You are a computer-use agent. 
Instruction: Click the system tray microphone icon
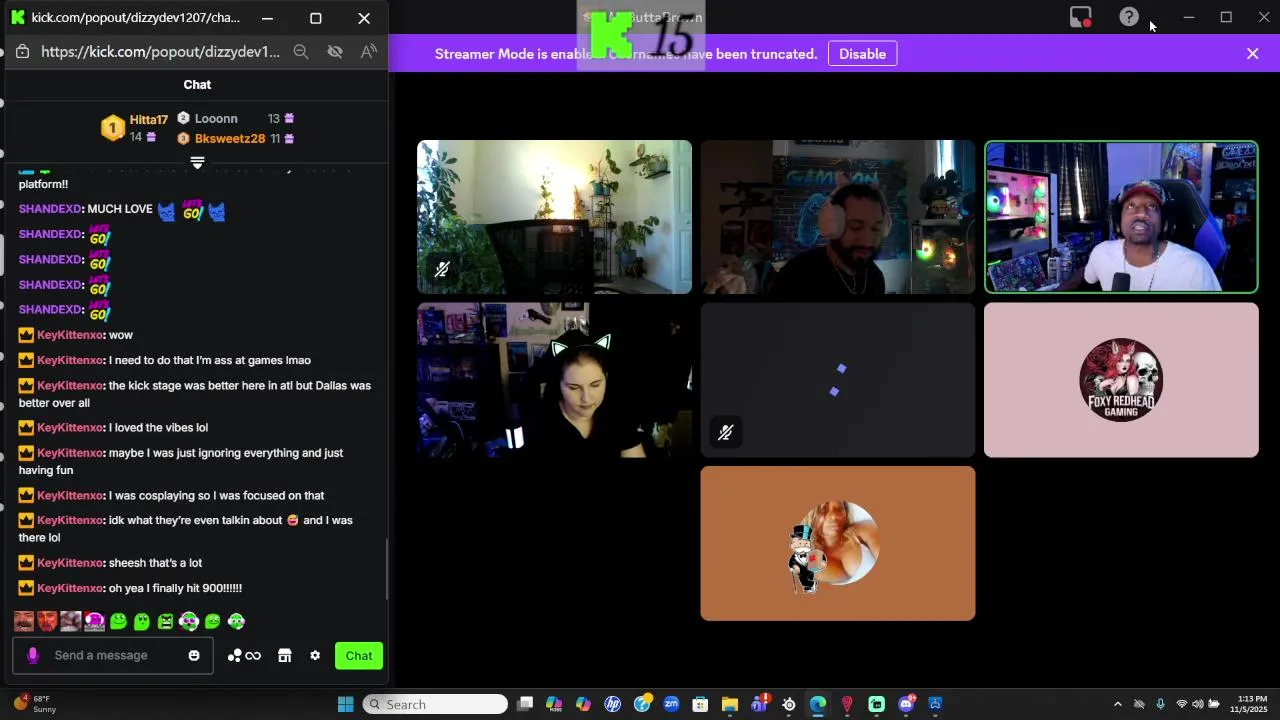(1160, 704)
